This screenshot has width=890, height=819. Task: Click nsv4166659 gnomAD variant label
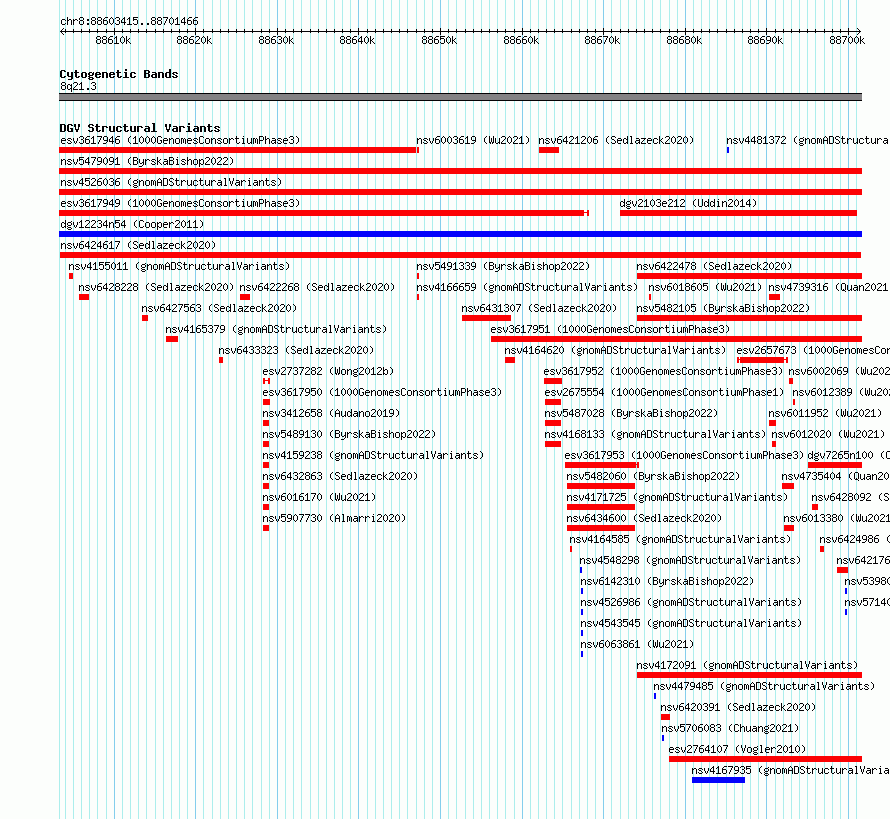(x=527, y=287)
